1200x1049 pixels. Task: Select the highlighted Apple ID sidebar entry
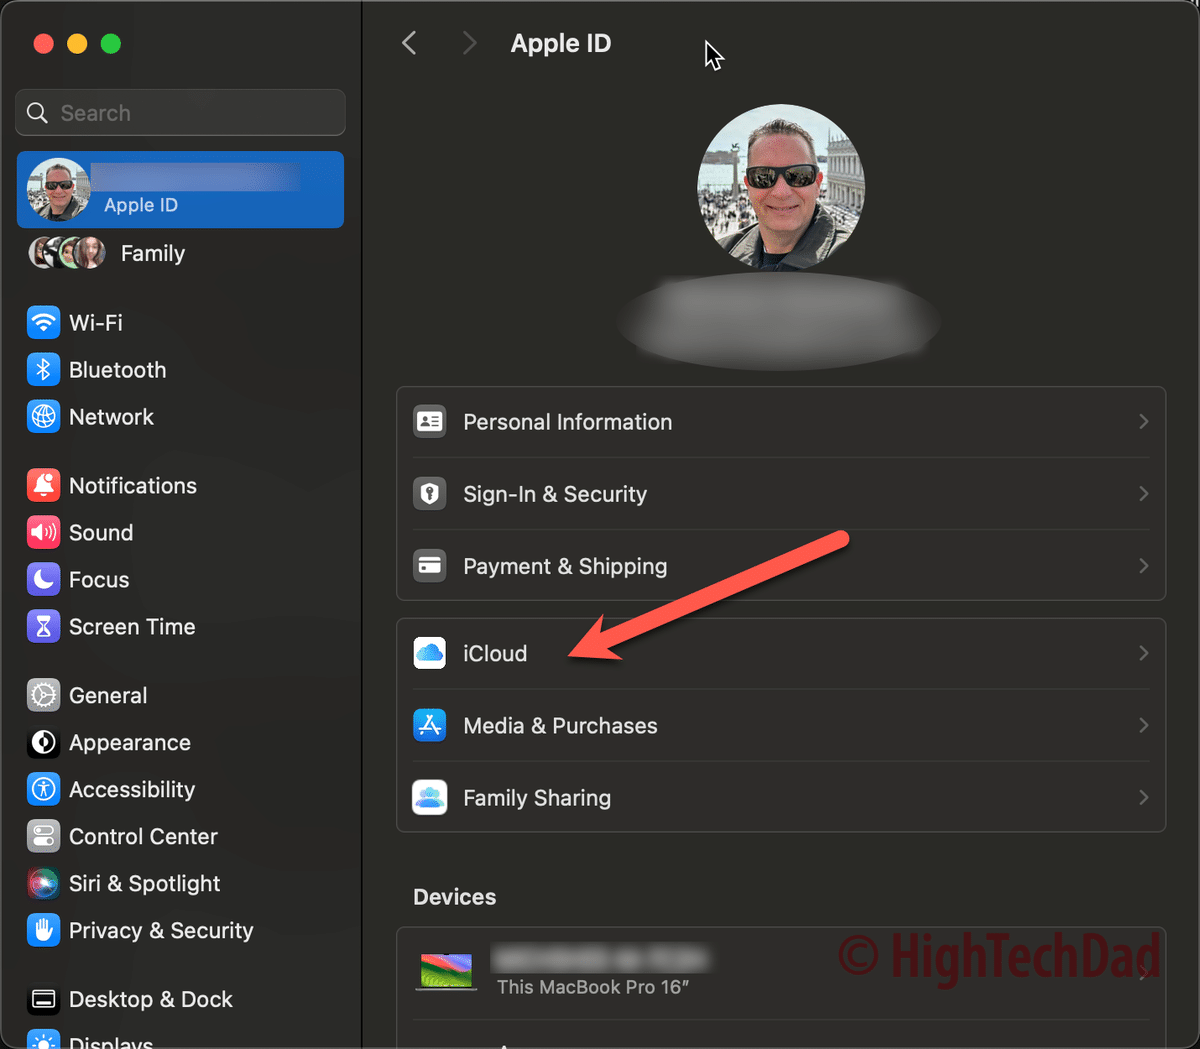pyautogui.click(x=180, y=189)
